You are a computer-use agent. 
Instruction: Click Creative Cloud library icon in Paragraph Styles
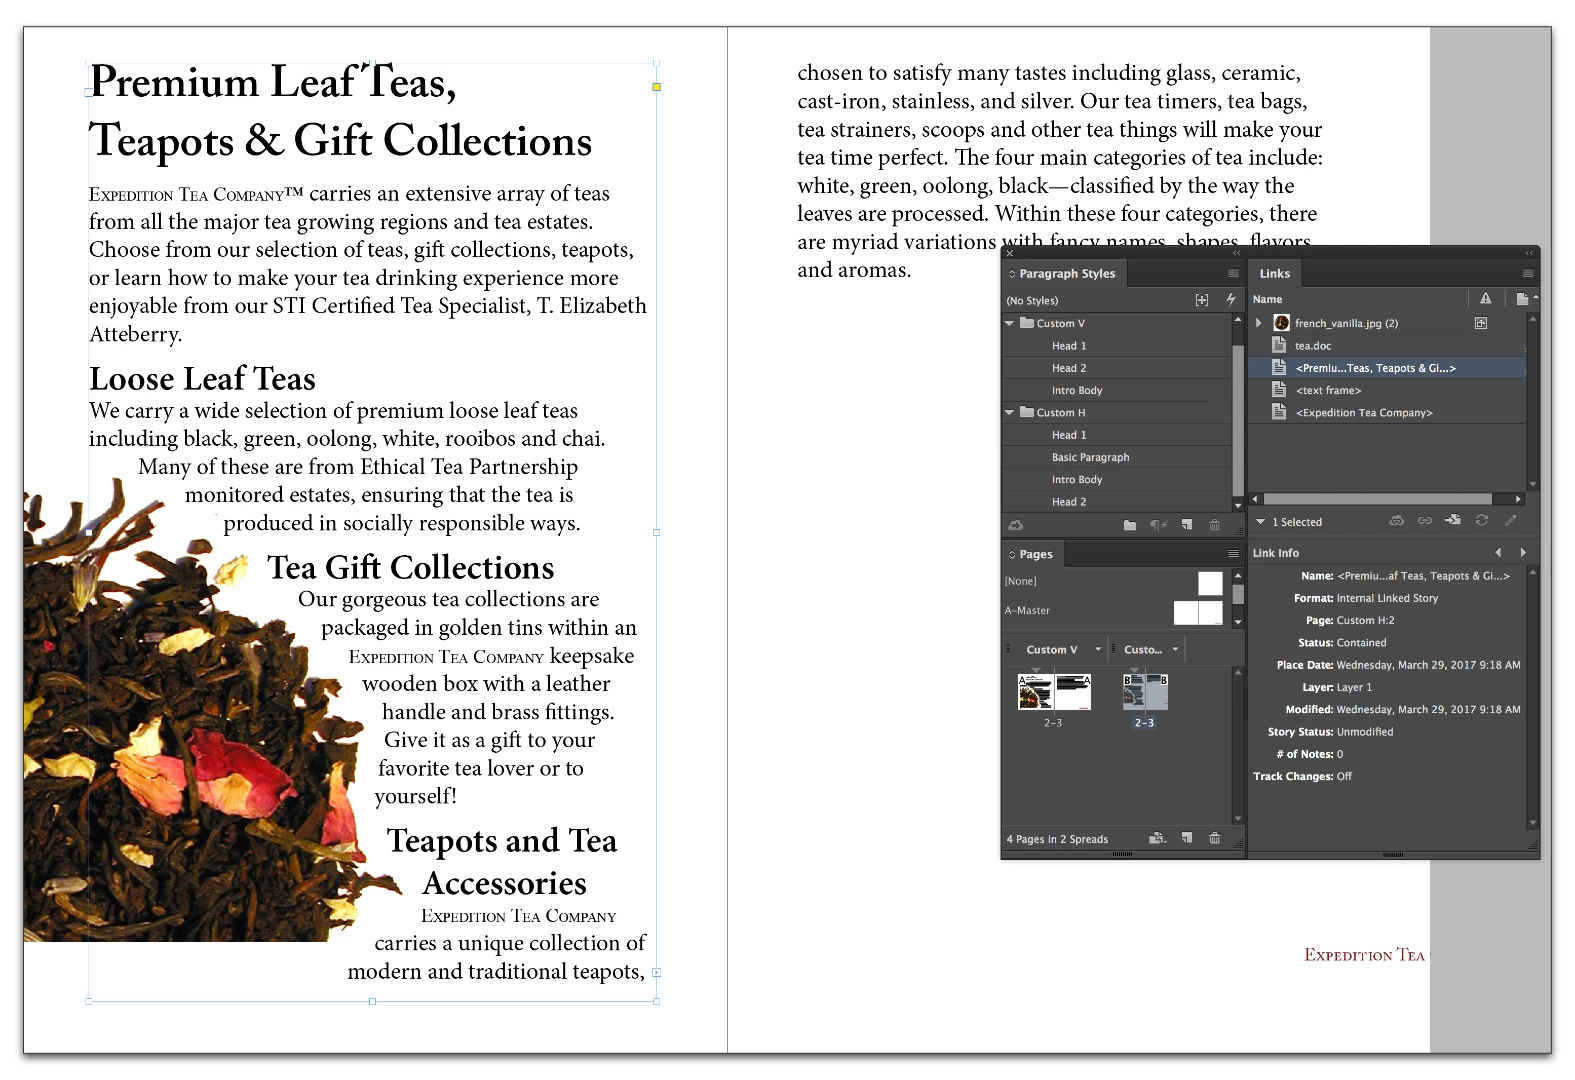[x=1015, y=525]
